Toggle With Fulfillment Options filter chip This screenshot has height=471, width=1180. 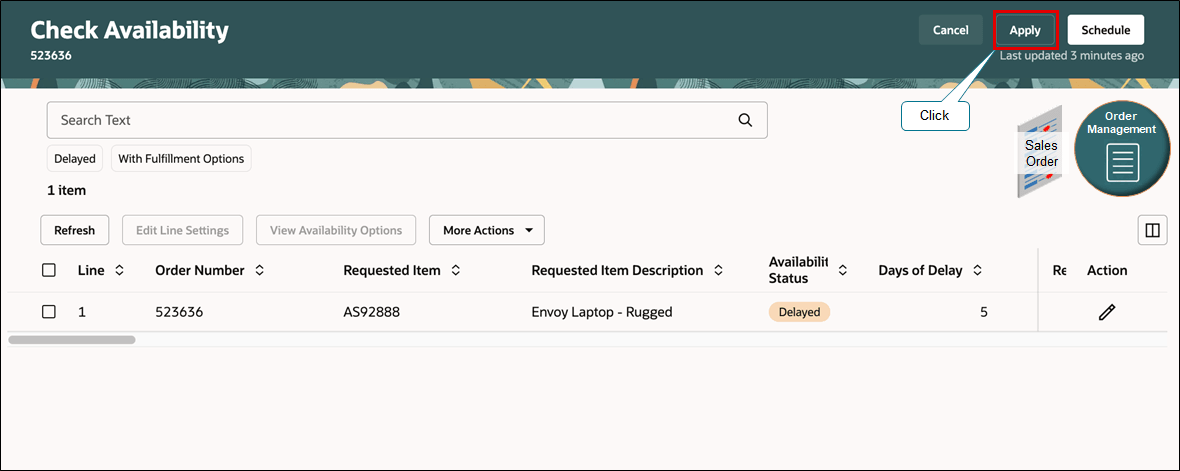coord(181,159)
